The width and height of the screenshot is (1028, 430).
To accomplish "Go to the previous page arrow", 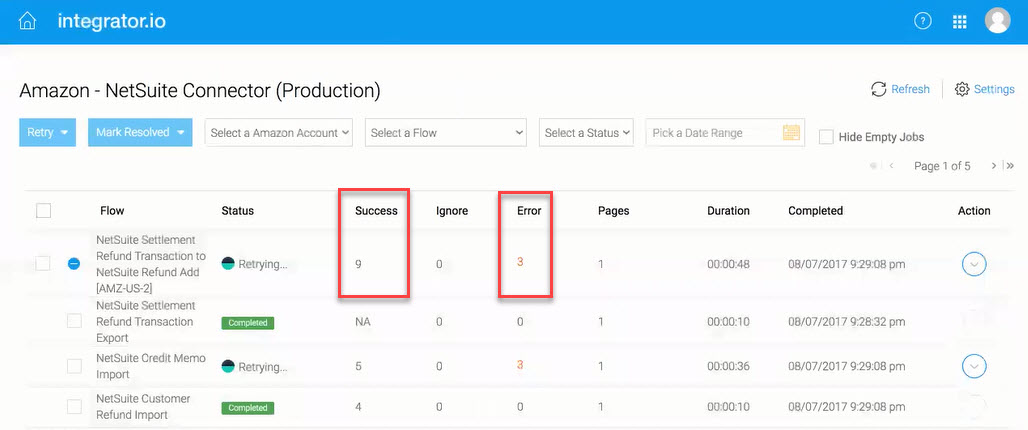I will coord(892,166).
